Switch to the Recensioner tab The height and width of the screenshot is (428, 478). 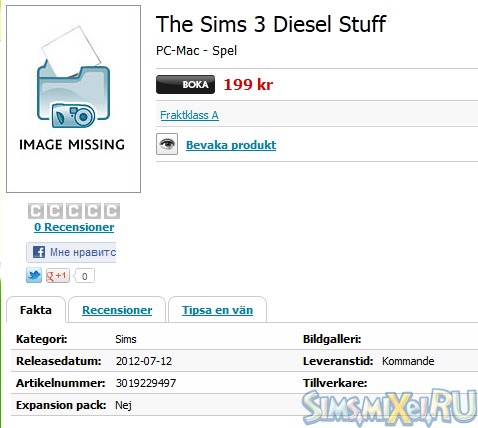point(117,310)
